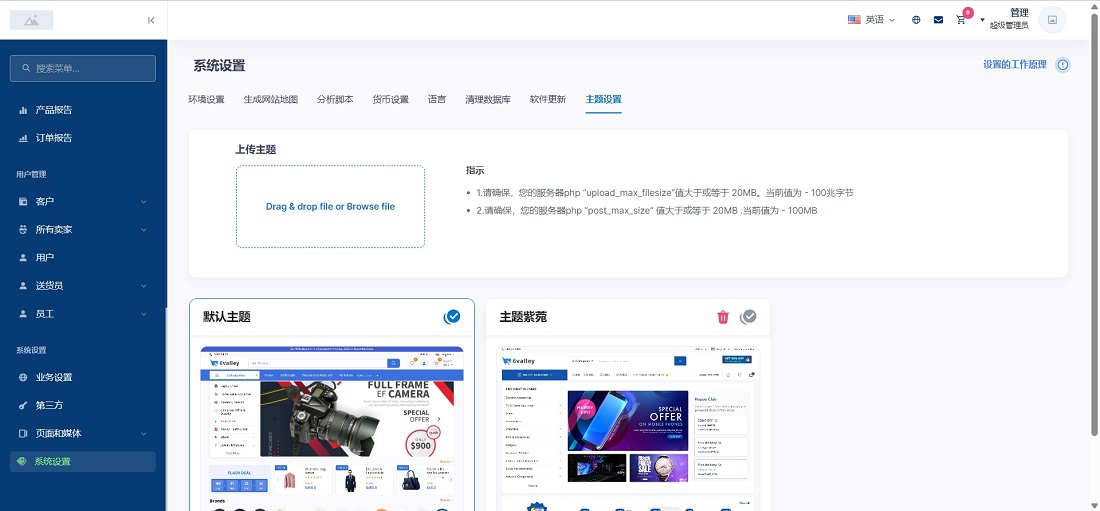Switch to the 软件更新 tab
Image resolution: width=1100 pixels, height=511 pixels.
(x=547, y=100)
